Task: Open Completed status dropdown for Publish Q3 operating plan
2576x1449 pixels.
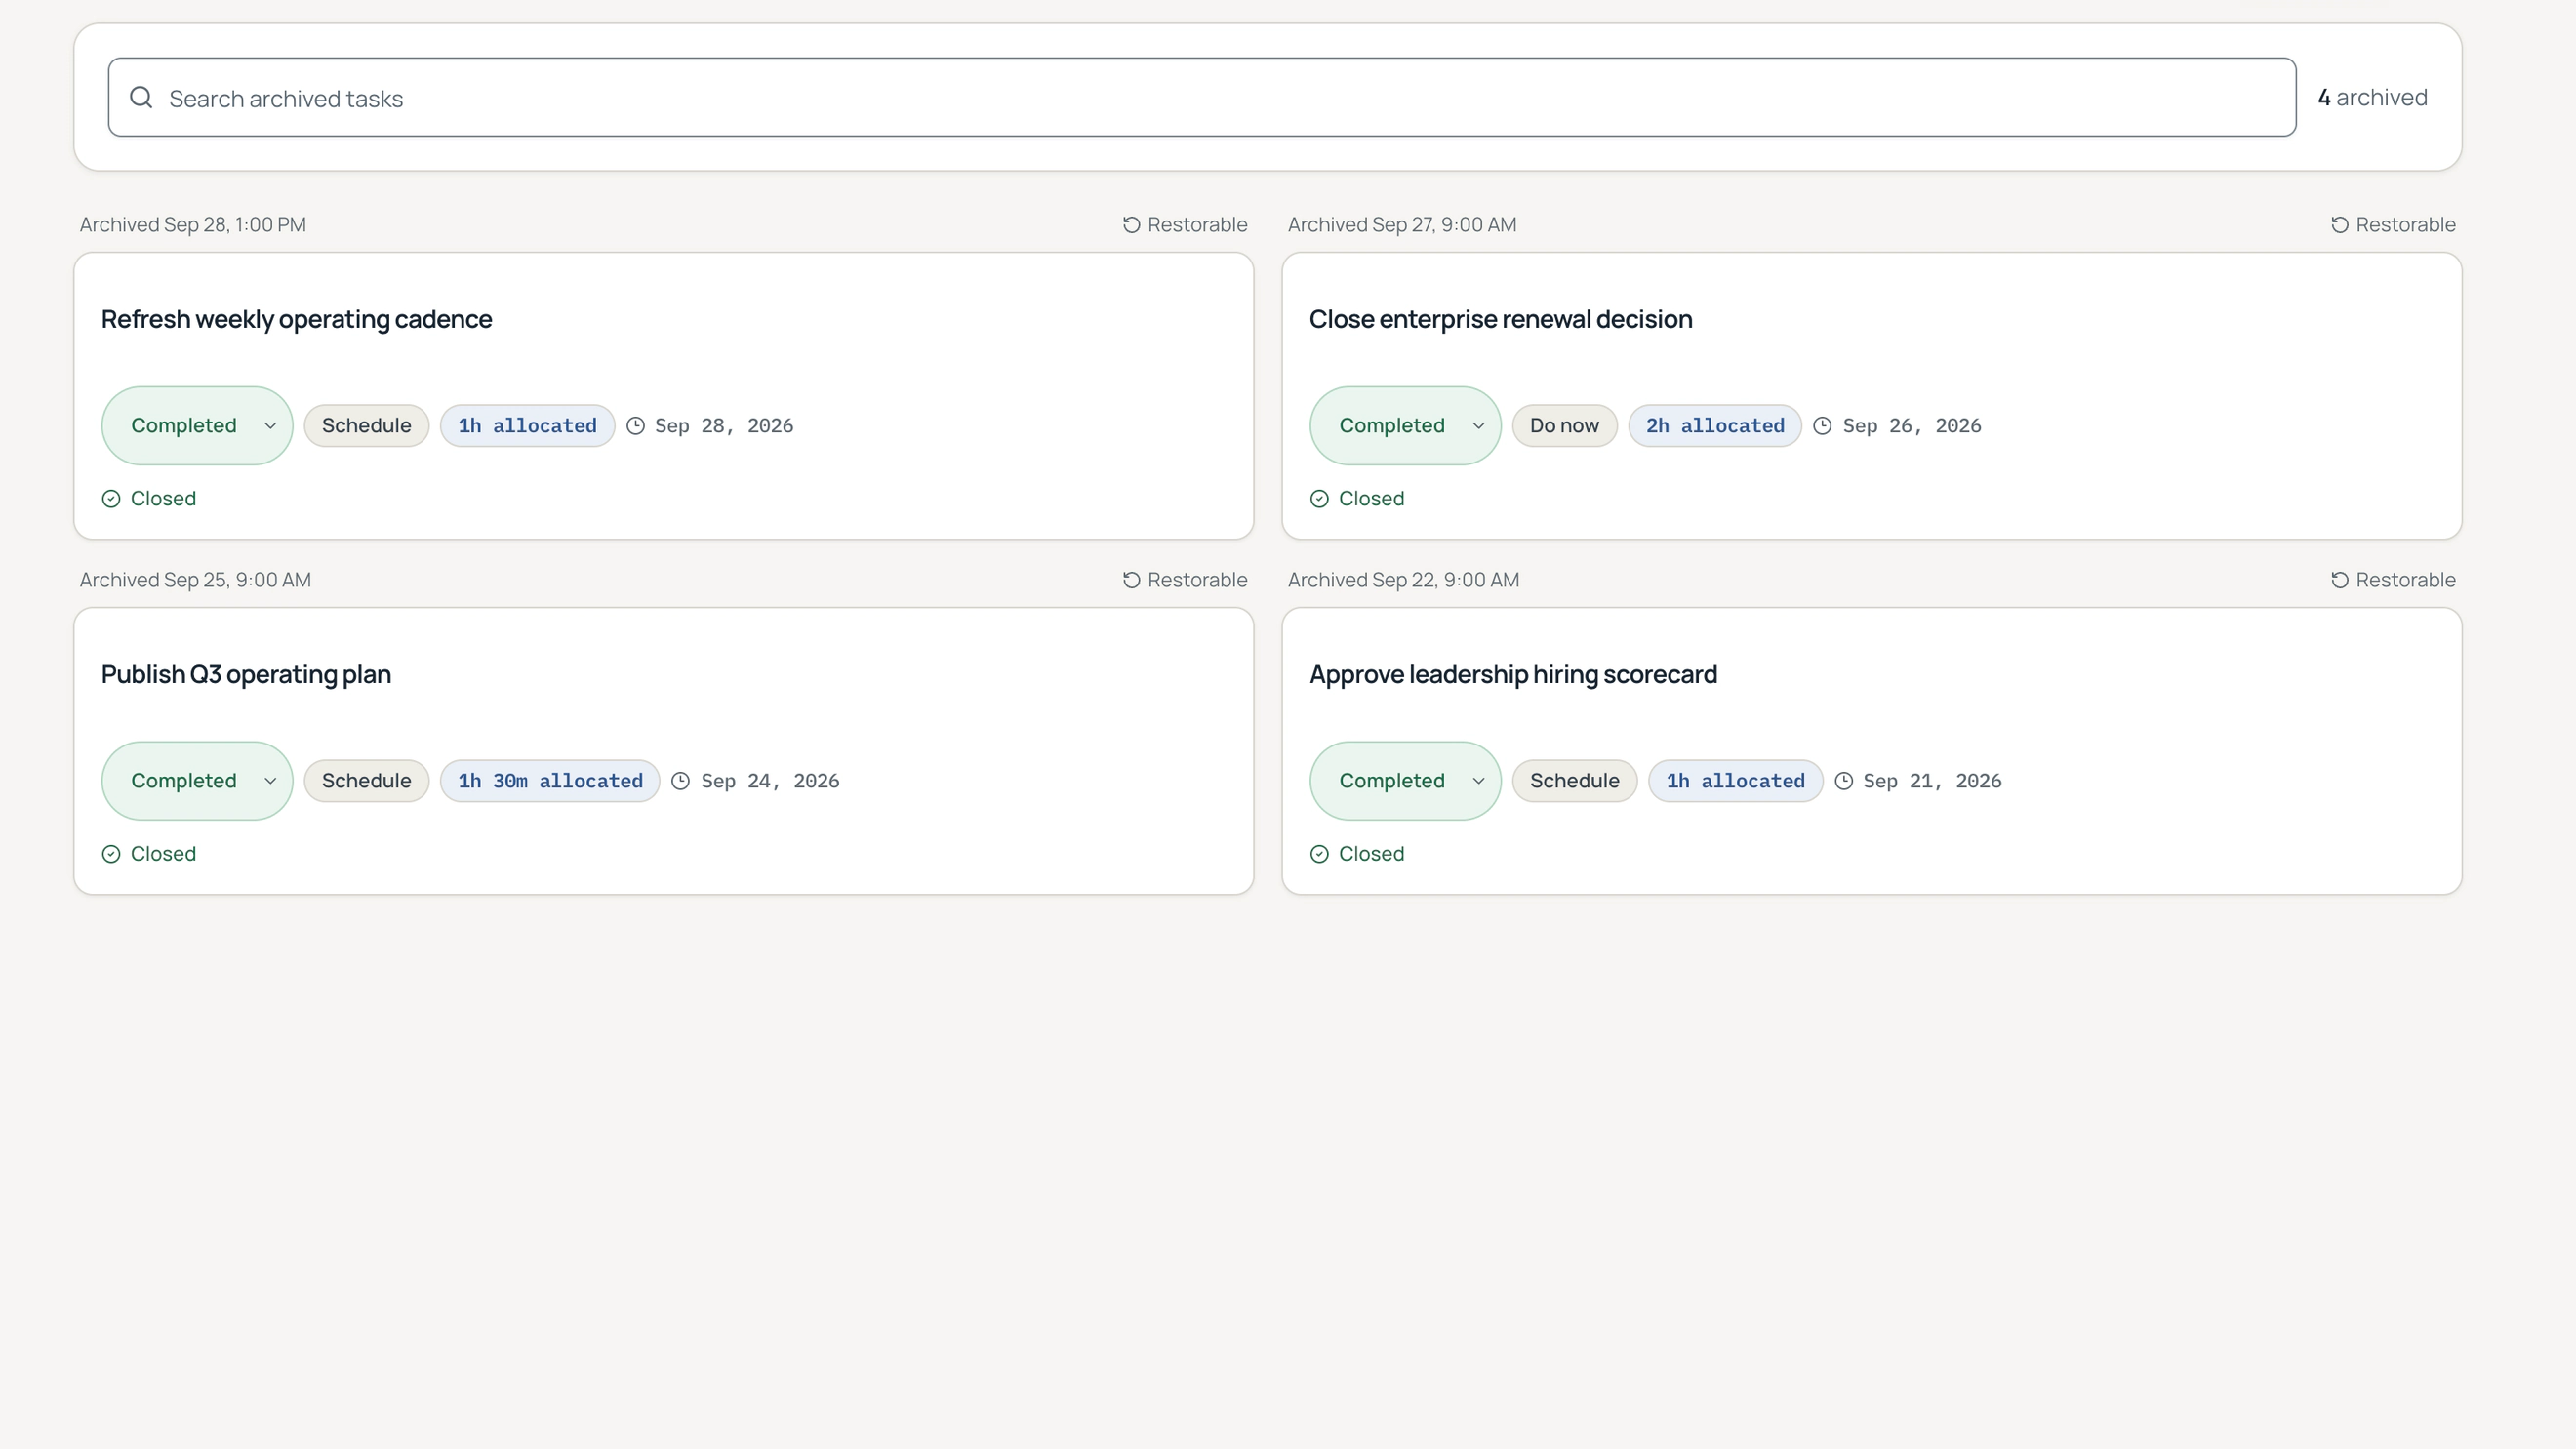Action: click(x=197, y=781)
